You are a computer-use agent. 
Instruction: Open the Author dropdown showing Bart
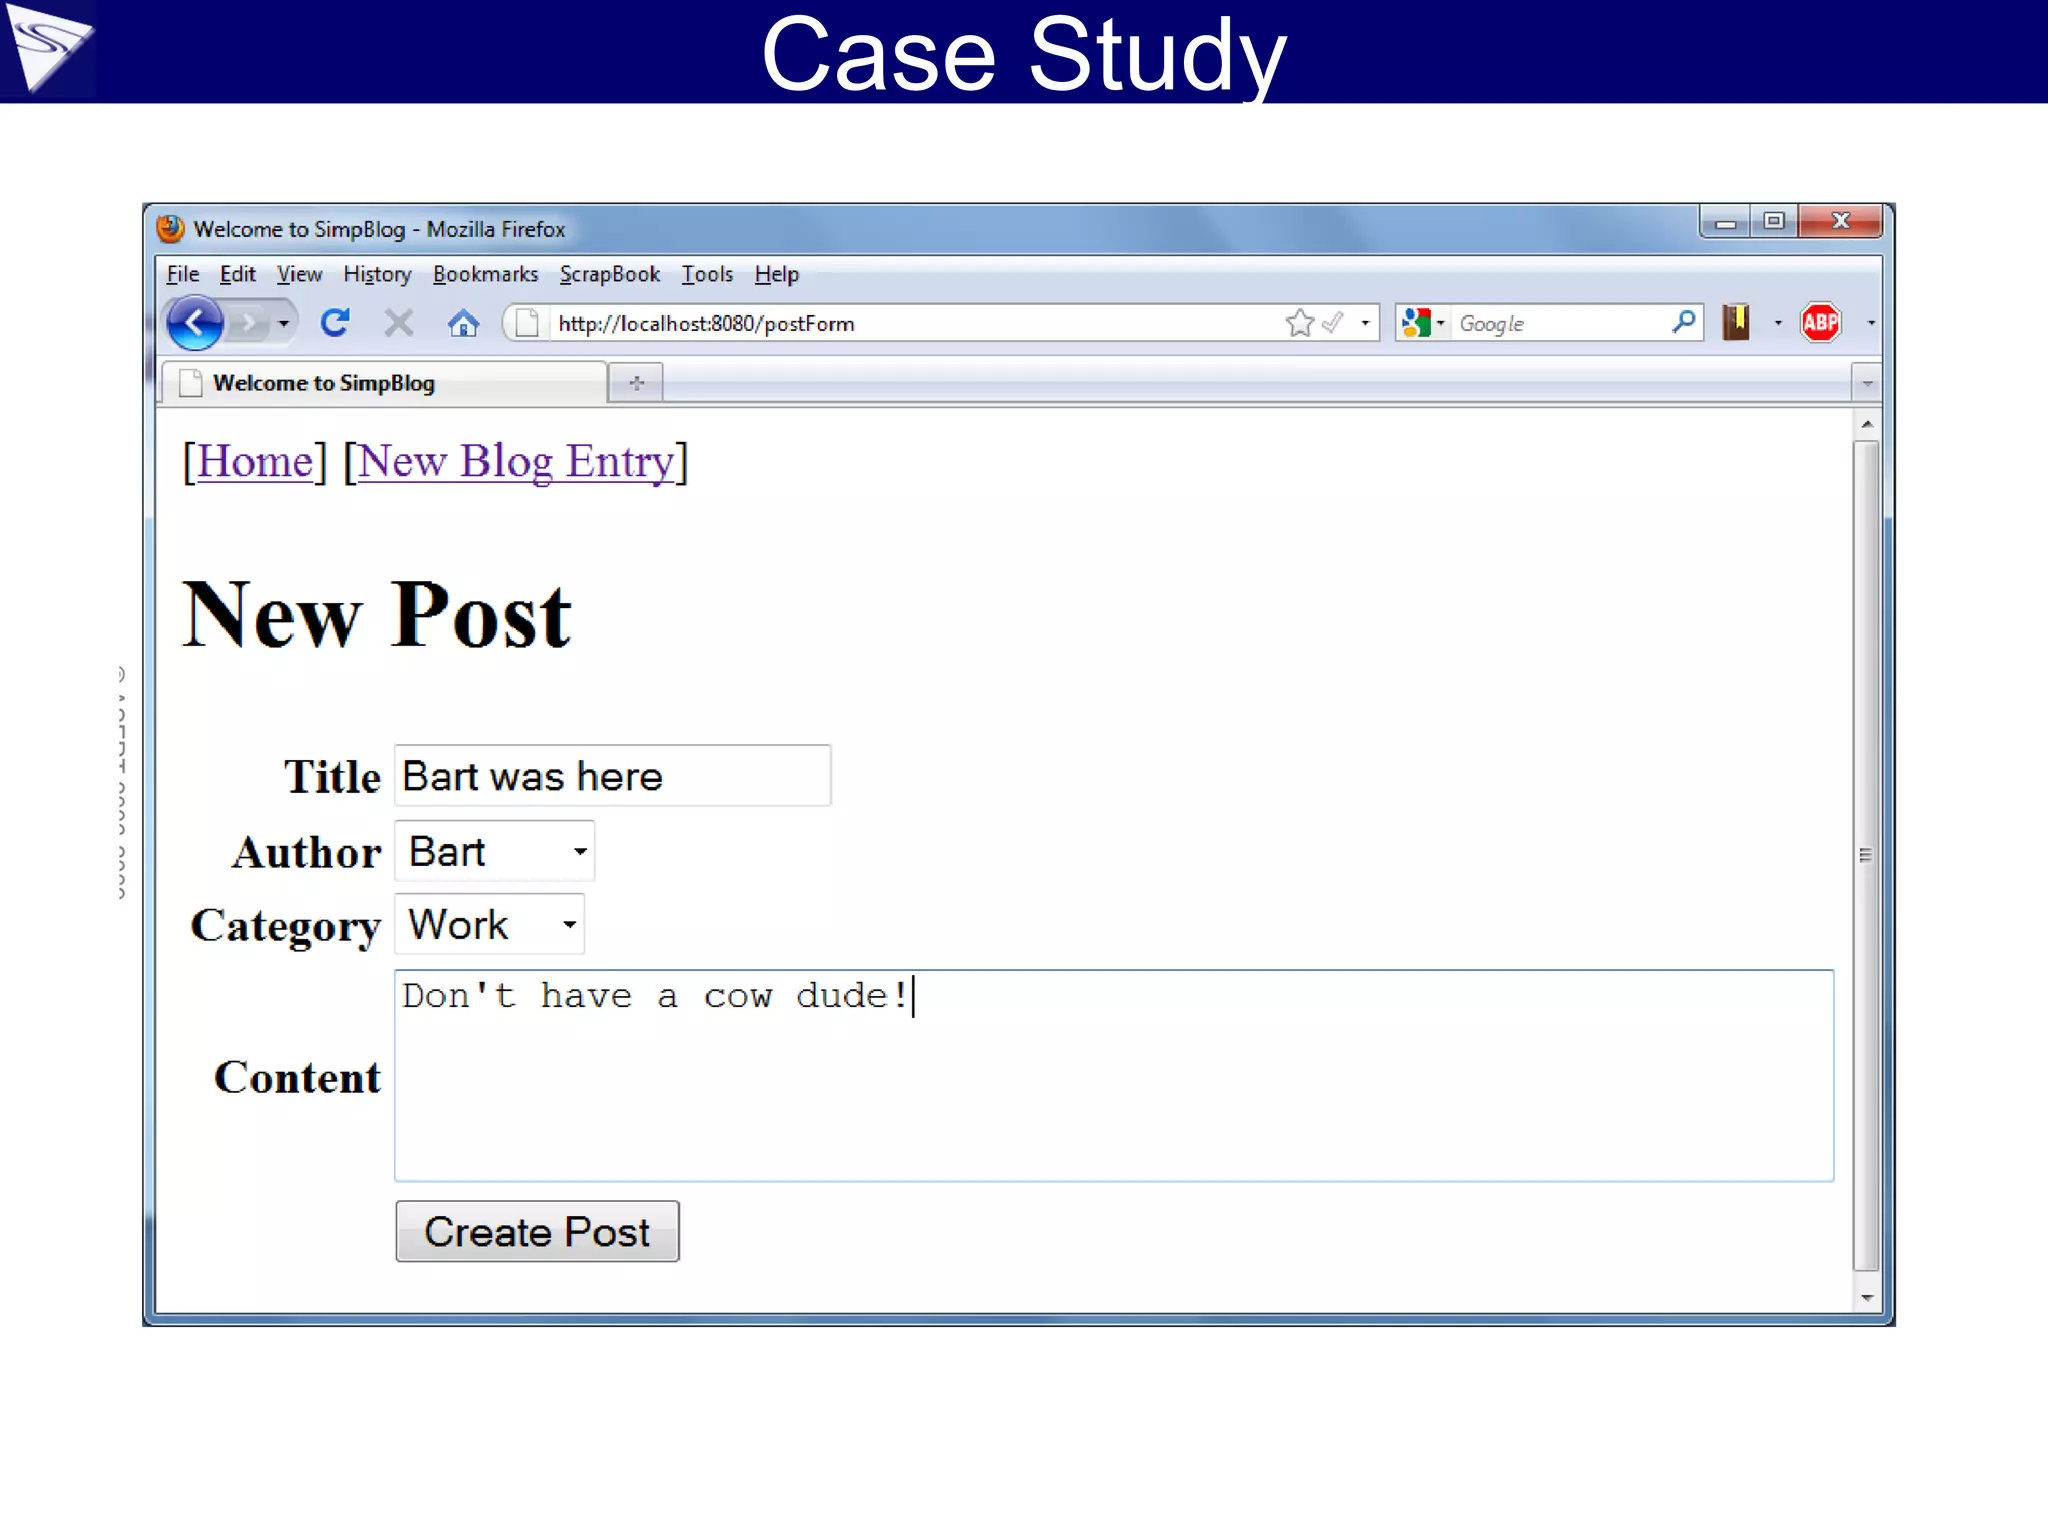[495, 852]
